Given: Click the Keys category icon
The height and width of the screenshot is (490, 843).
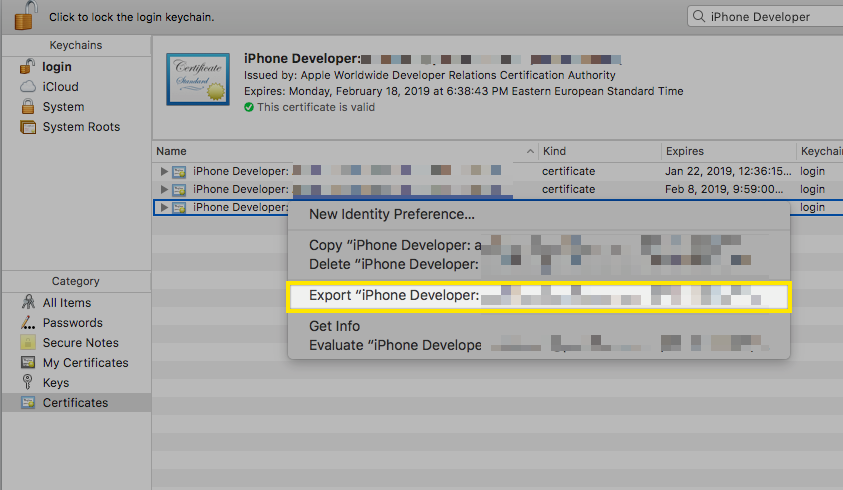Looking at the screenshot, I should tap(27, 382).
